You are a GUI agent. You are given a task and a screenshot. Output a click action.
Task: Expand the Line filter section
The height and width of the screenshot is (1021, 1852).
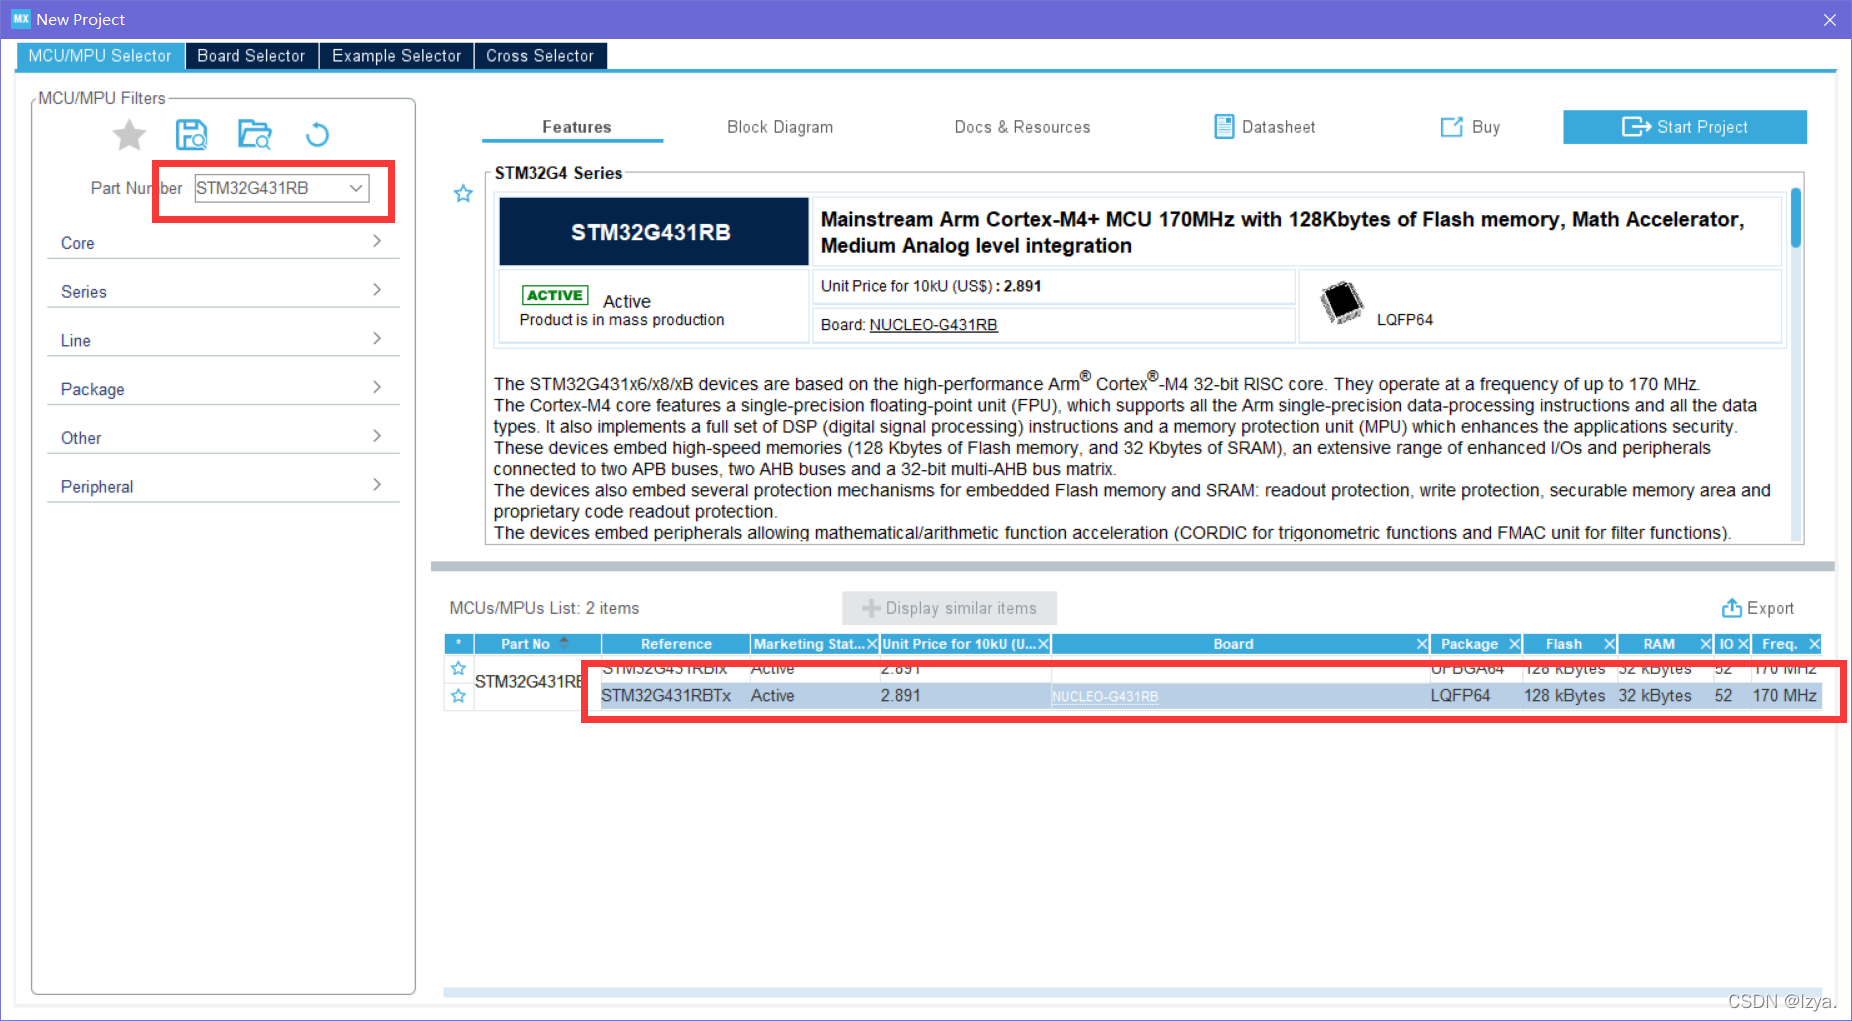pyautogui.click(x=223, y=340)
